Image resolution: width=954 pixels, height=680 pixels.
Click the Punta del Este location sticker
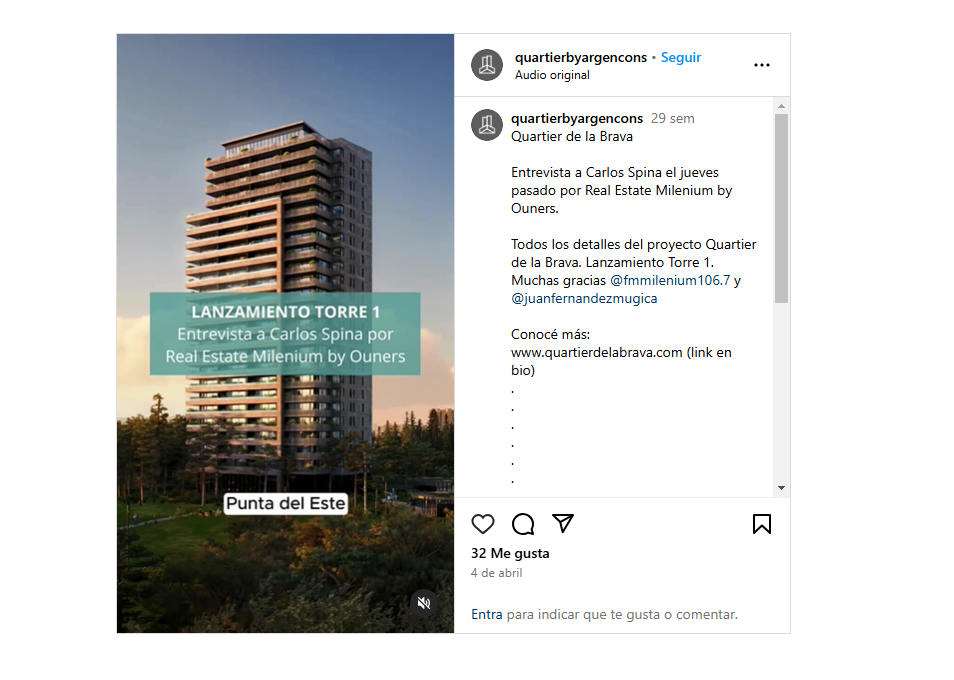[x=286, y=504]
